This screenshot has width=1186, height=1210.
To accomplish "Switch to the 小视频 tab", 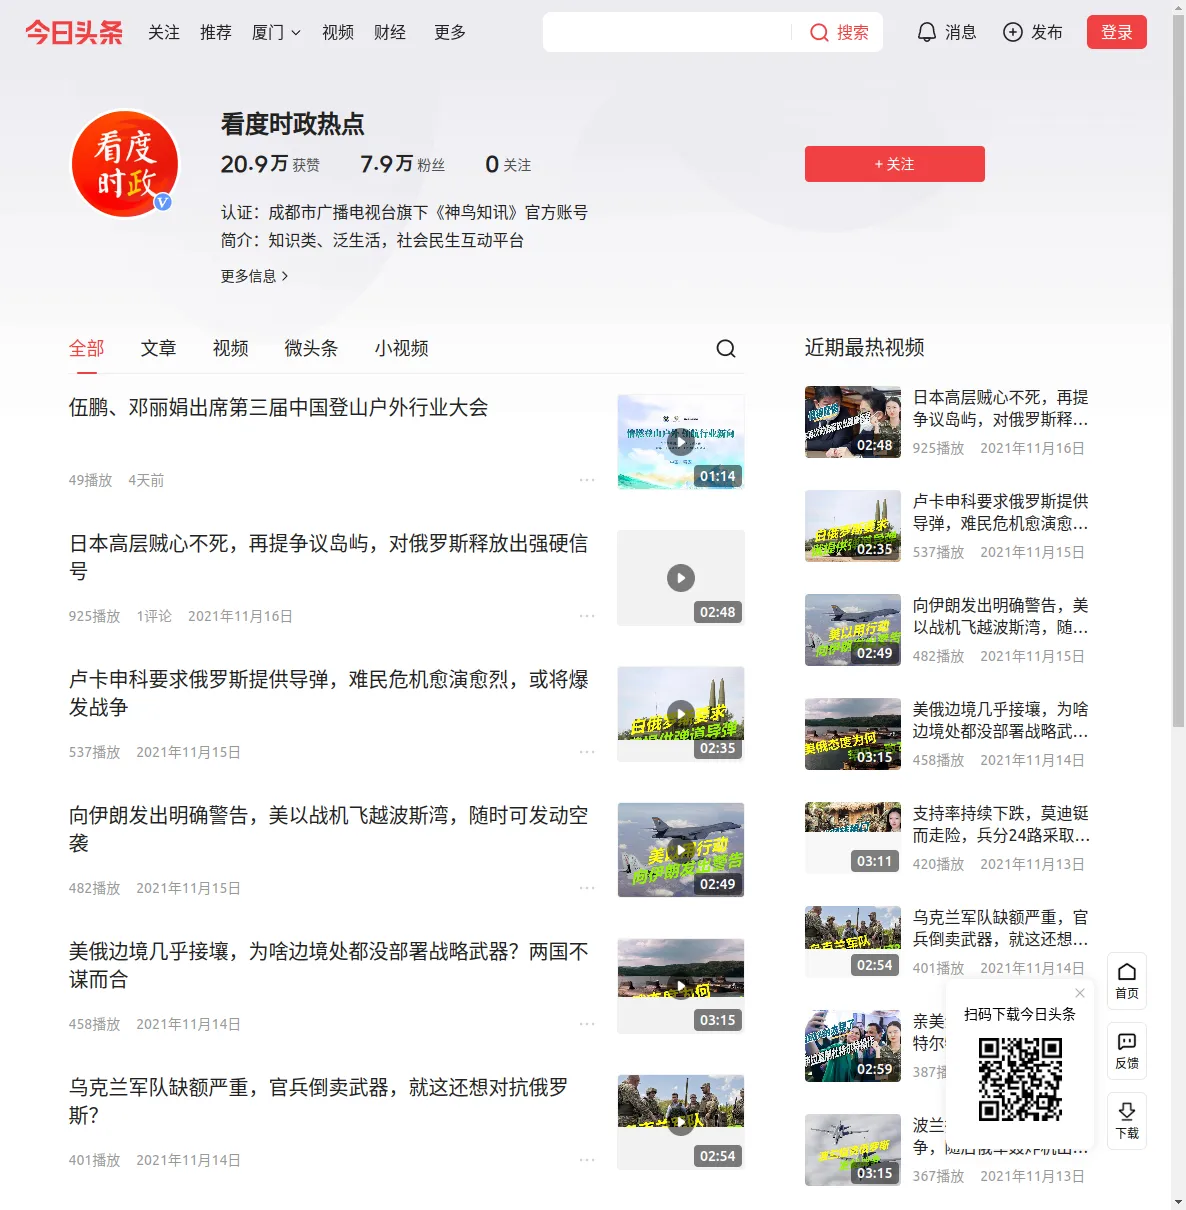I will tap(401, 348).
